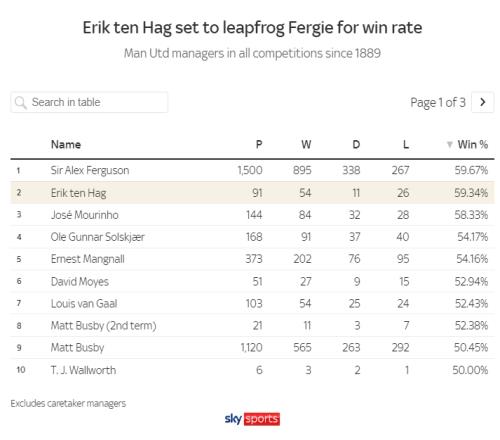The width and height of the screenshot is (500, 440).
Task: Click David Moyes row
Action: point(252,281)
